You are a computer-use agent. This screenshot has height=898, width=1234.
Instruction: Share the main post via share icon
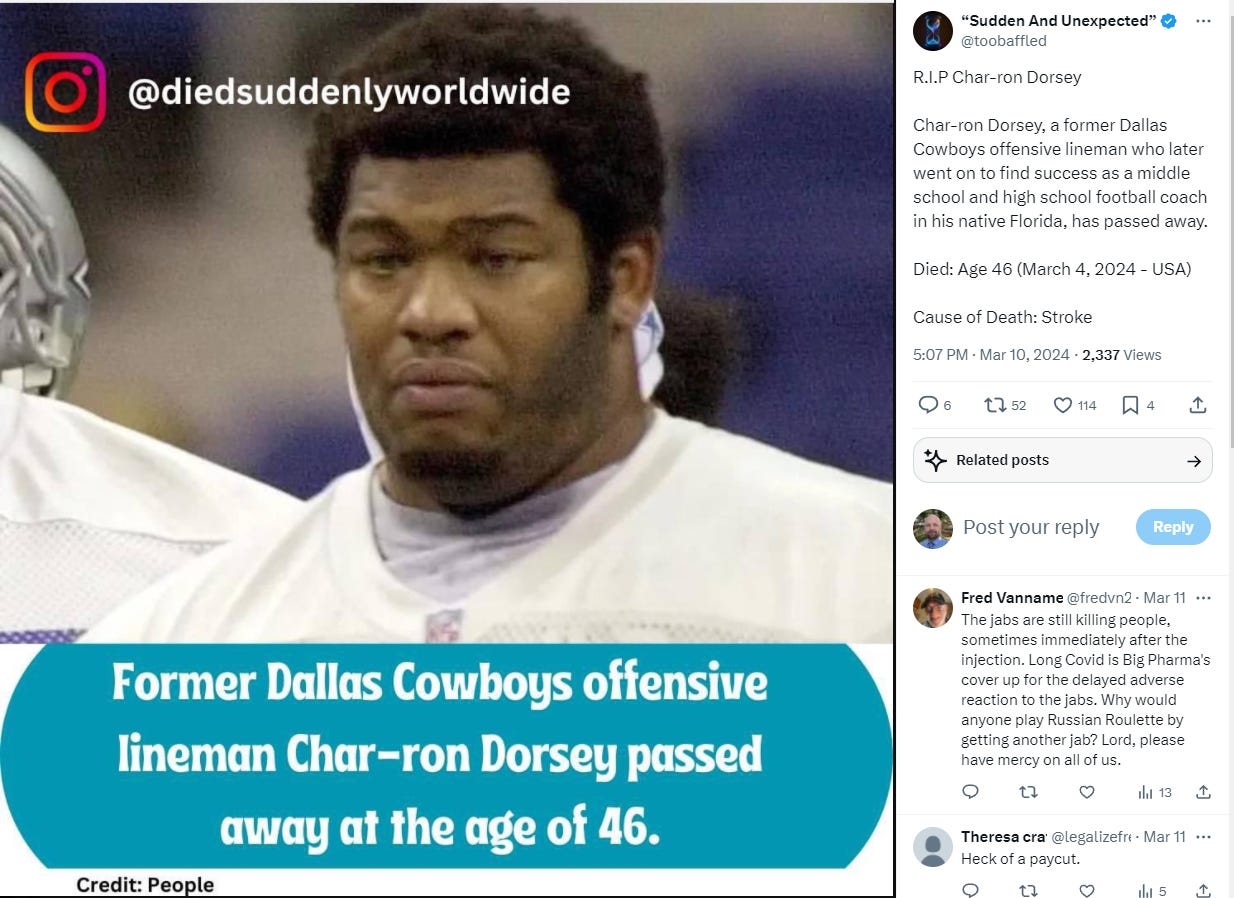point(1197,405)
